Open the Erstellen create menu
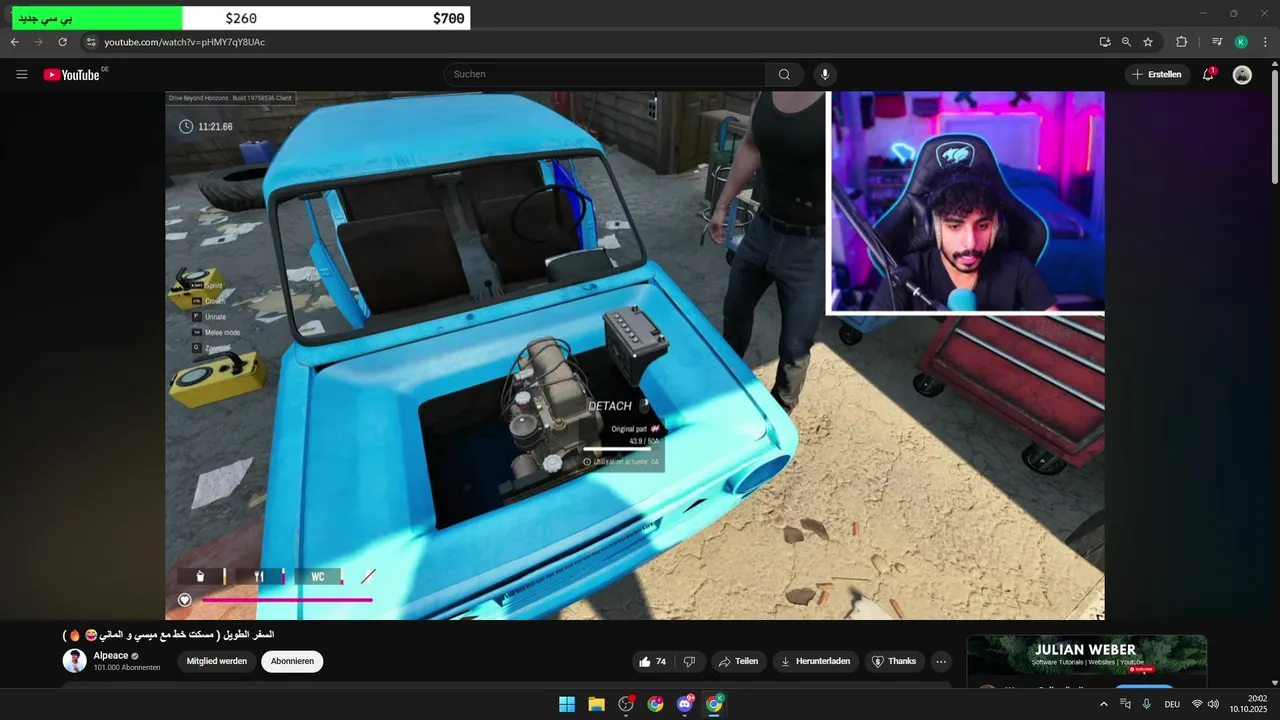Viewport: 1280px width, 720px height. (x=1157, y=74)
